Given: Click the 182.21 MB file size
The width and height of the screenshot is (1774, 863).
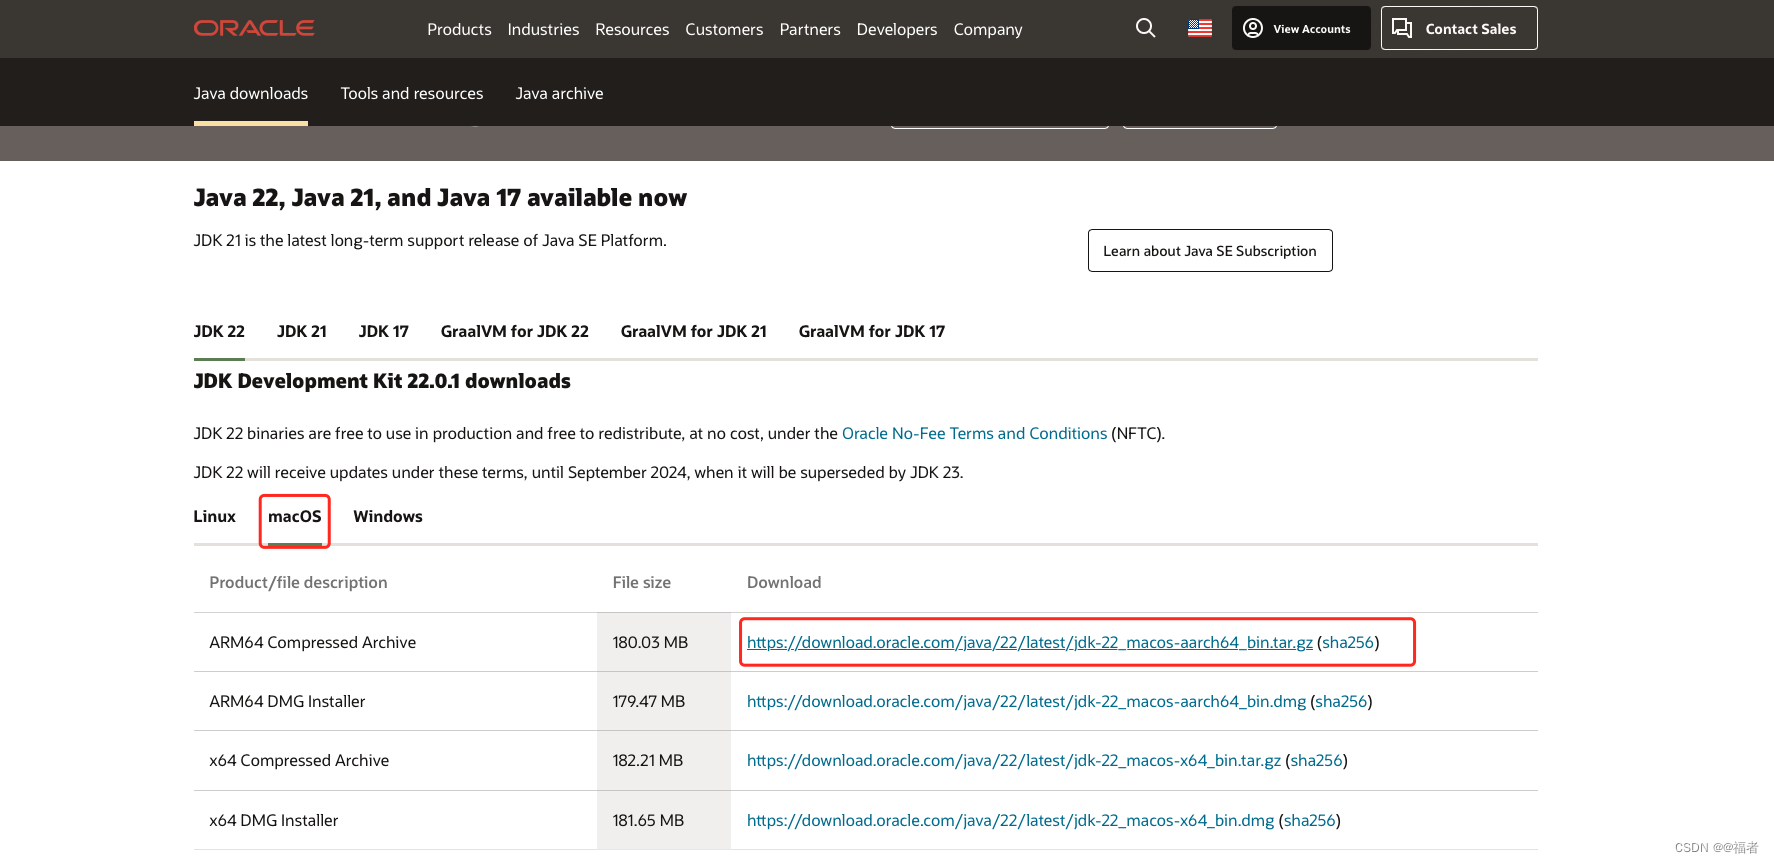Looking at the screenshot, I should 648,760.
